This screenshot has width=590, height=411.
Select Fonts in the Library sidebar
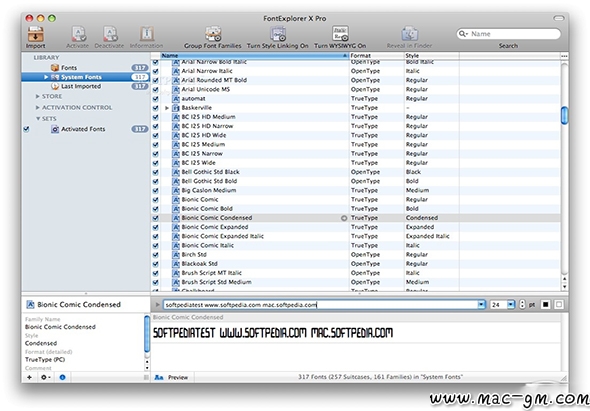[69, 68]
